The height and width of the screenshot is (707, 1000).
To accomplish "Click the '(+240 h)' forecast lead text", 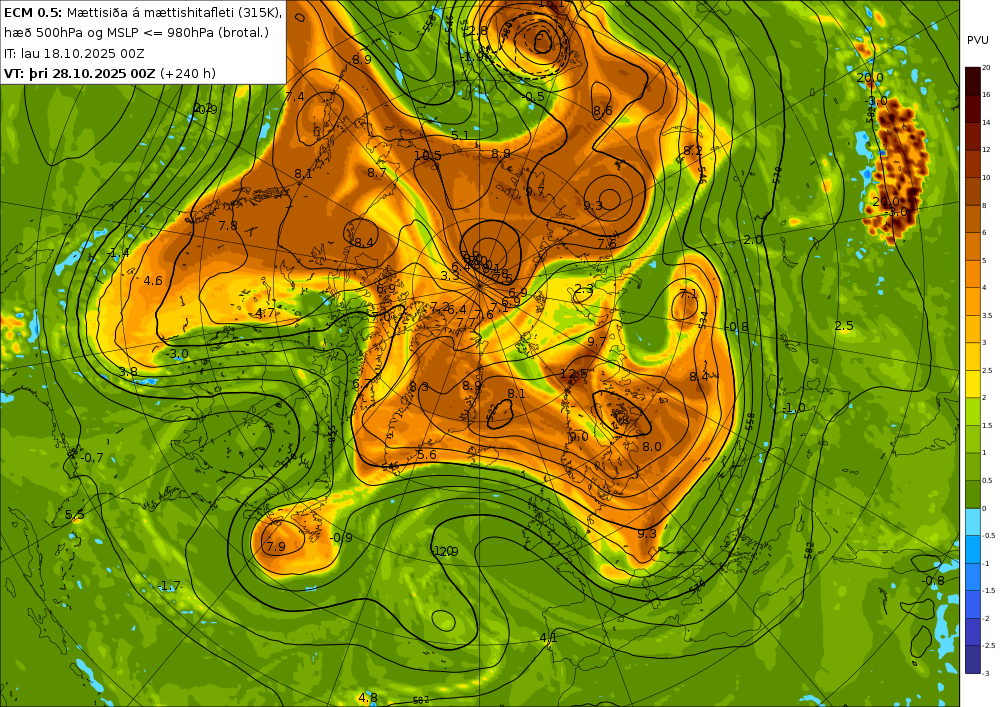I will pyautogui.click(x=188, y=73).
